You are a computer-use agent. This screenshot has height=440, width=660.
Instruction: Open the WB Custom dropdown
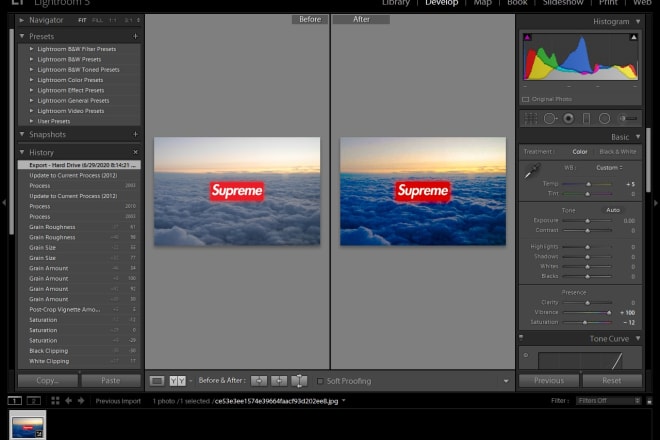tap(609, 168)
